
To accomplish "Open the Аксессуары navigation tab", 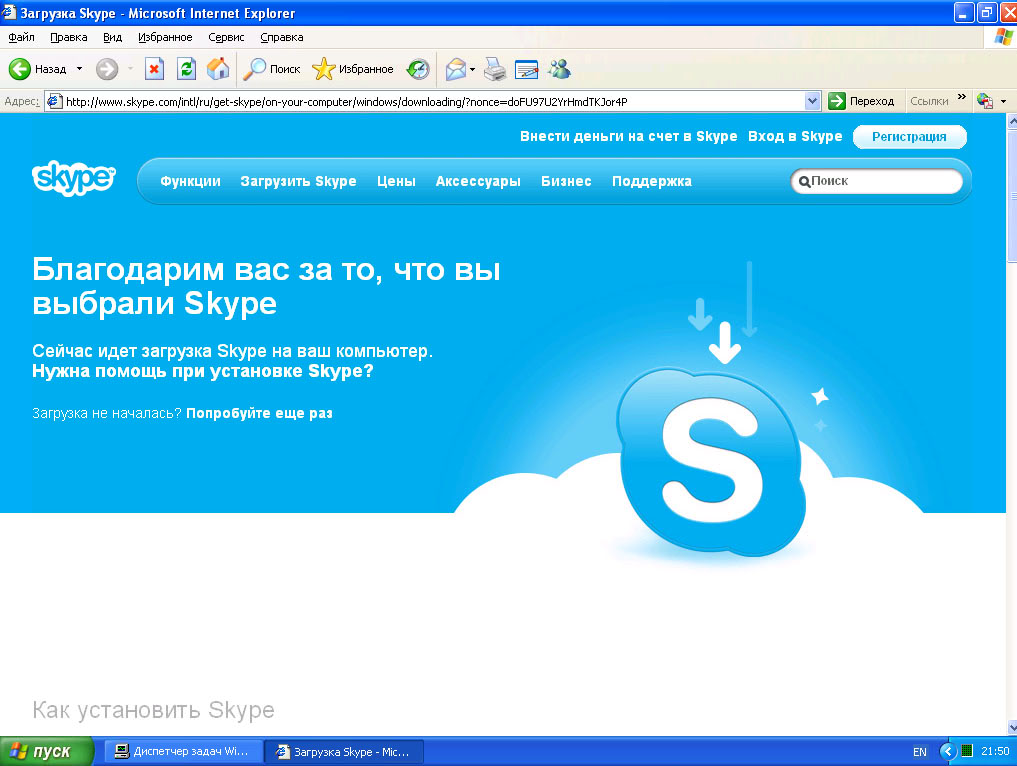I will point(478,181).
